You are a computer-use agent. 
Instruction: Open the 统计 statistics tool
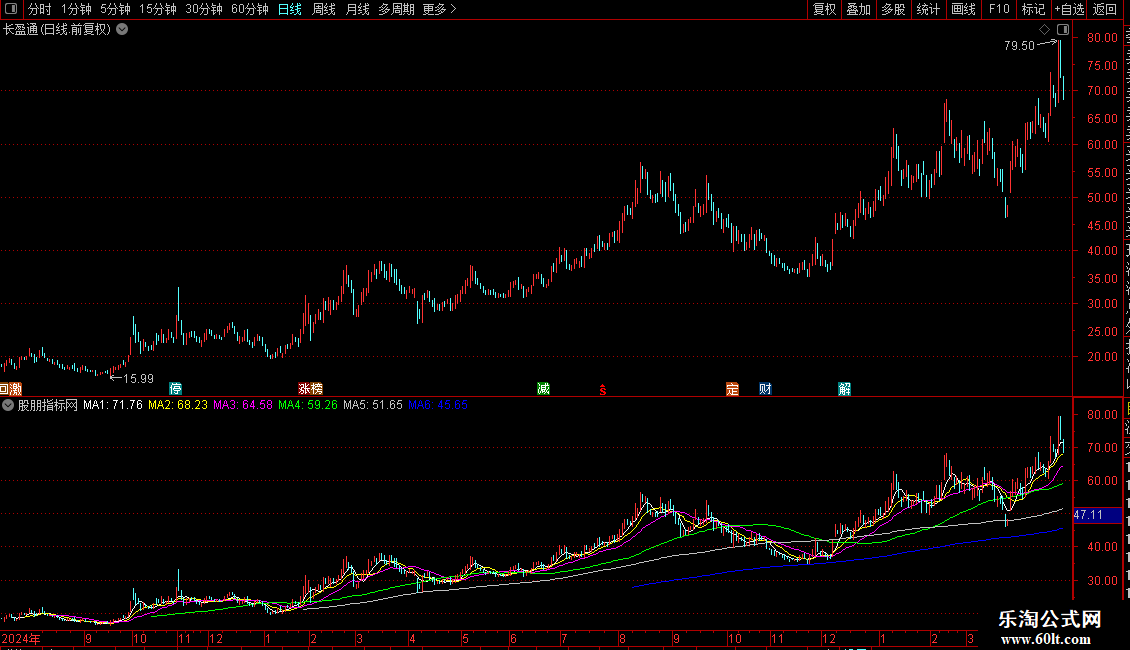point(927,9)
